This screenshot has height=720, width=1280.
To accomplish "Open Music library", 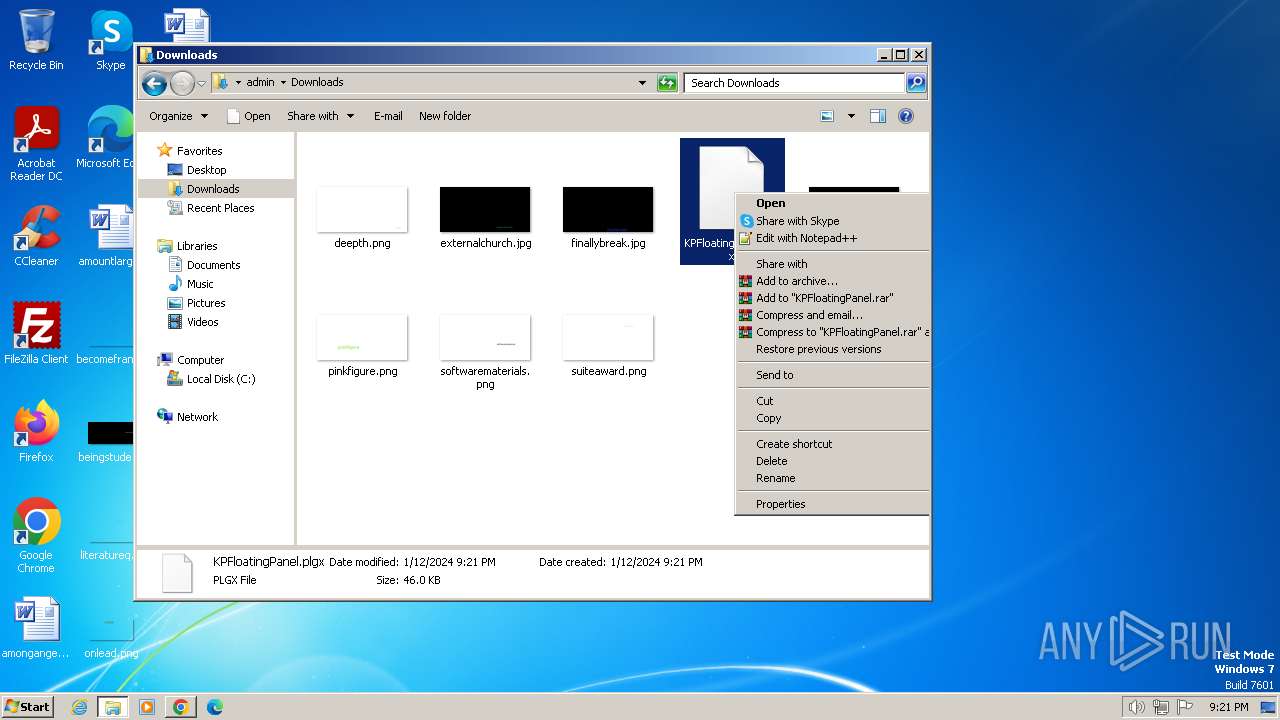I will (200, 284).
